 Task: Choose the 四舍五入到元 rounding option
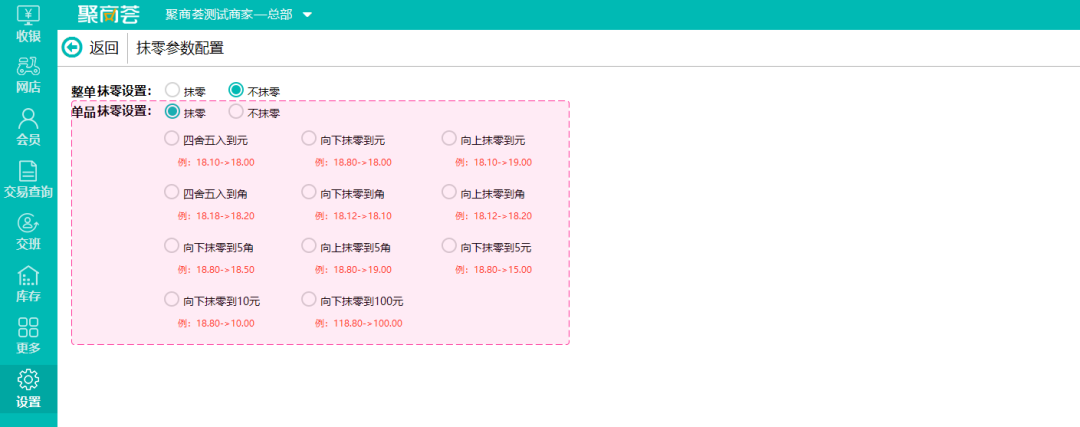[172, 139]
